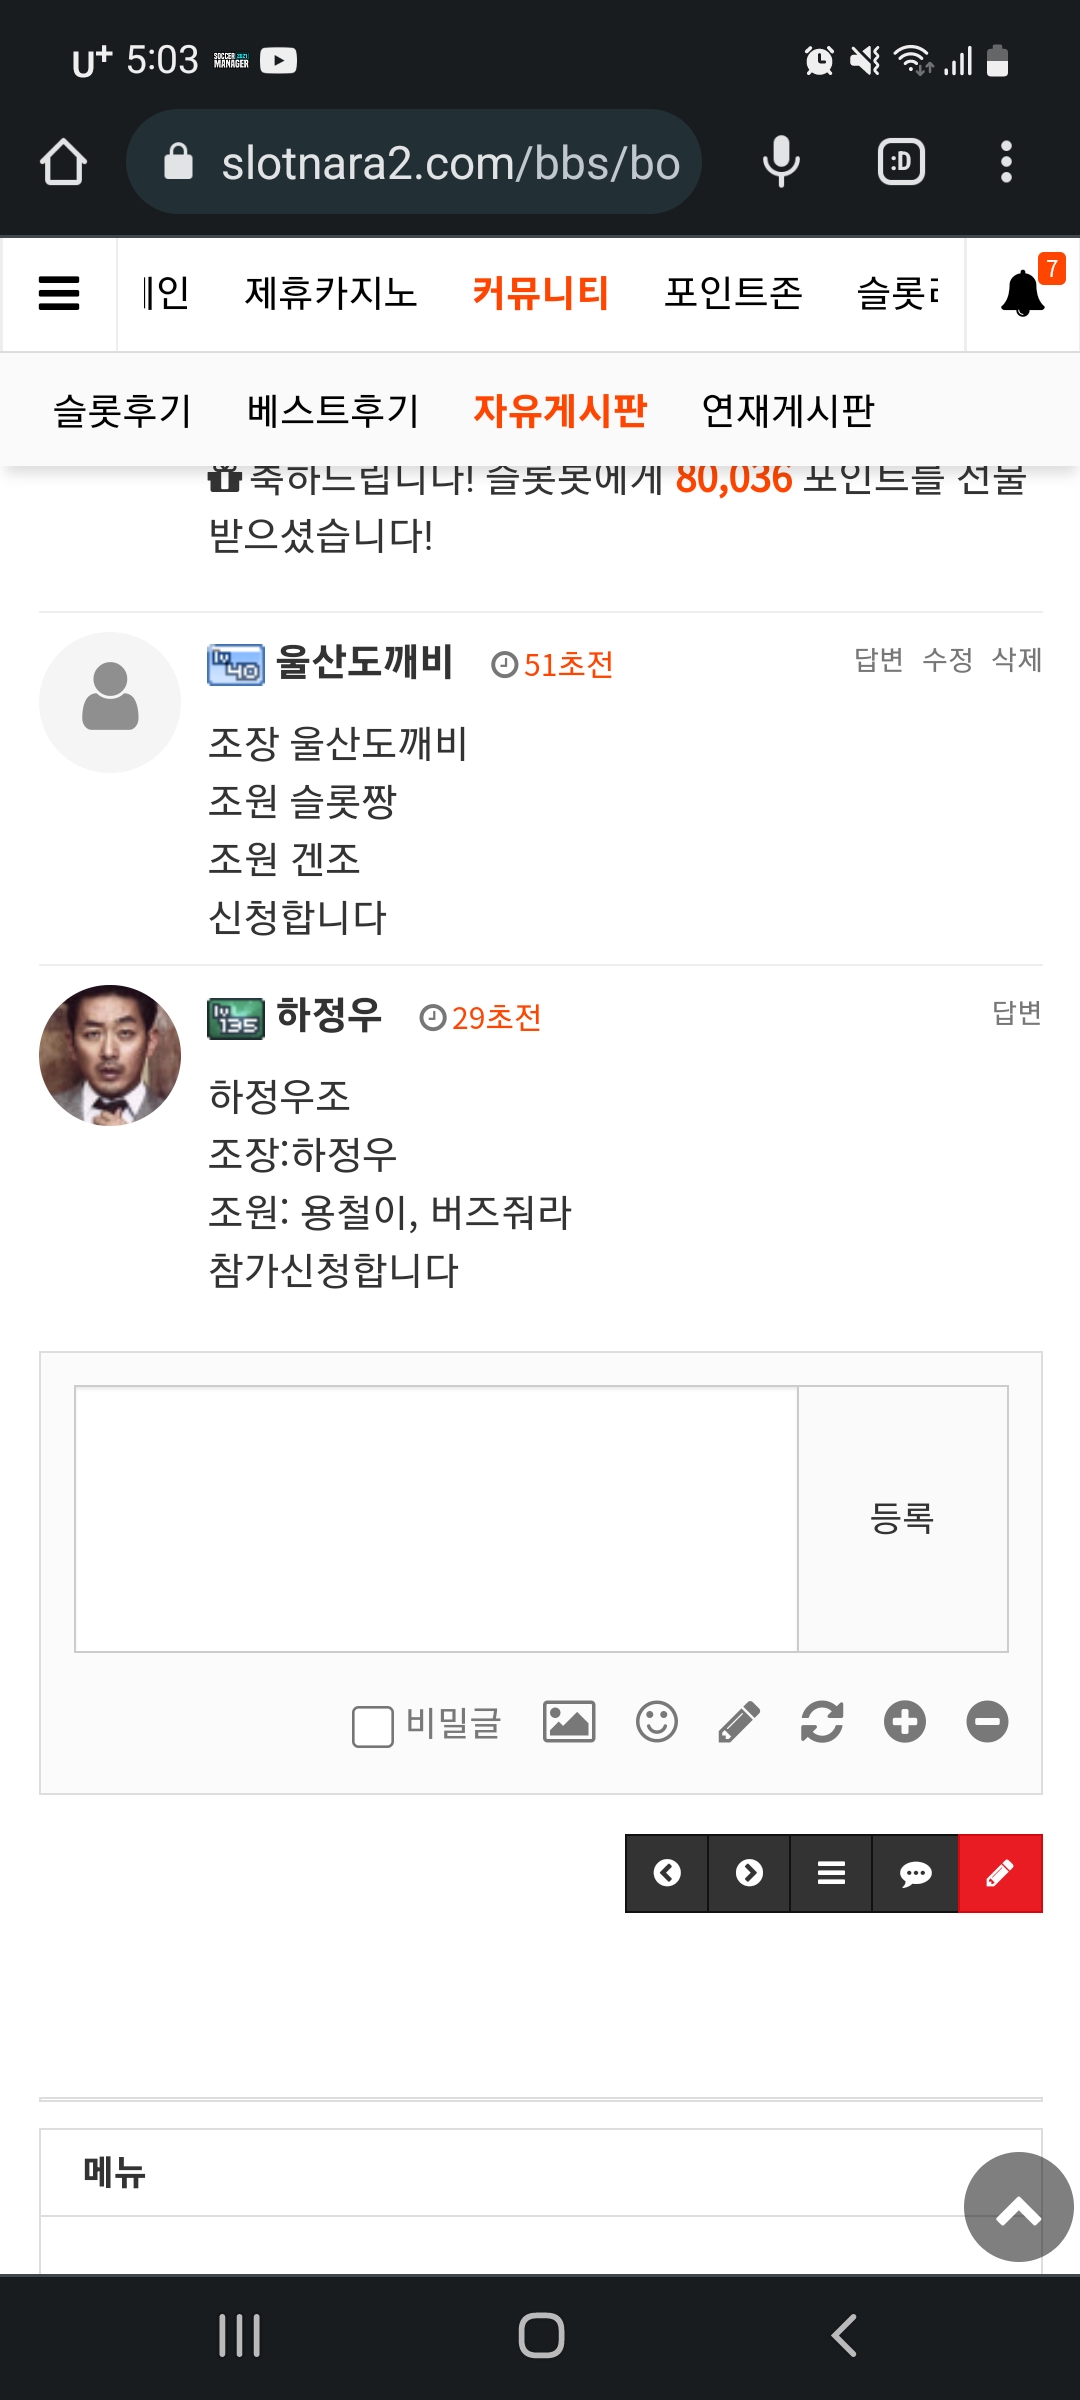
Task: Click the red write-post pencil button
Action: pyautogui.click(x=1000, y=1873)
